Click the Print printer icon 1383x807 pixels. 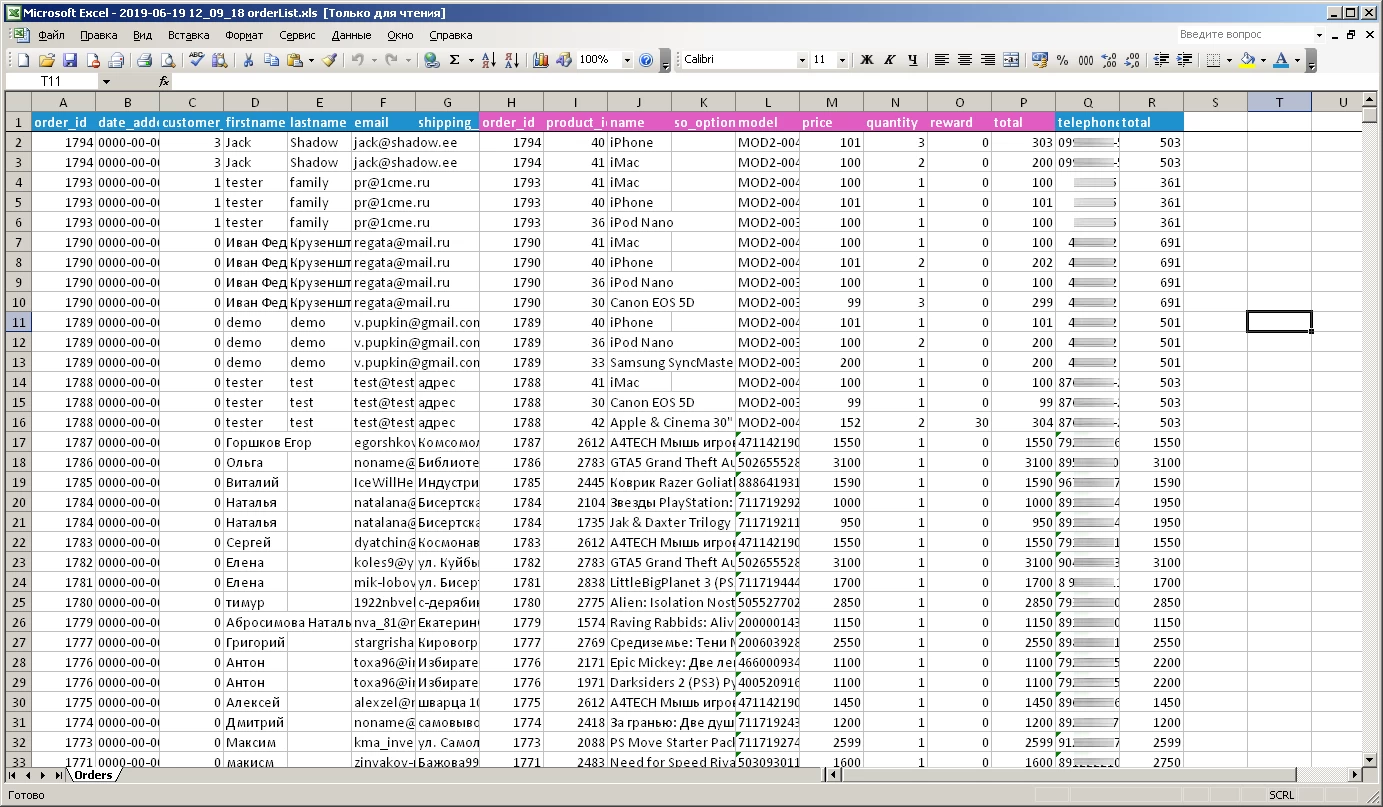tap(144, 60)
